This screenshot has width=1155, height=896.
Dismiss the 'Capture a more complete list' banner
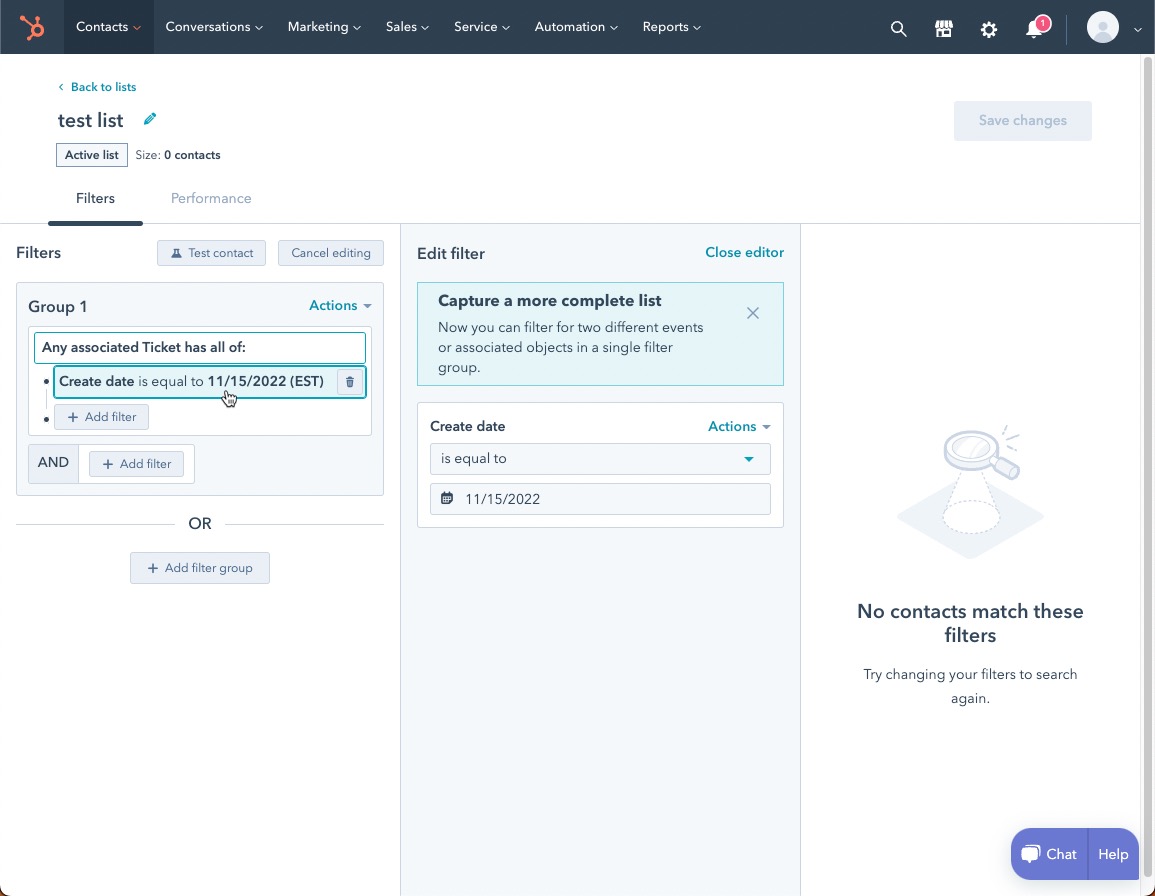(x=752, y=313)
